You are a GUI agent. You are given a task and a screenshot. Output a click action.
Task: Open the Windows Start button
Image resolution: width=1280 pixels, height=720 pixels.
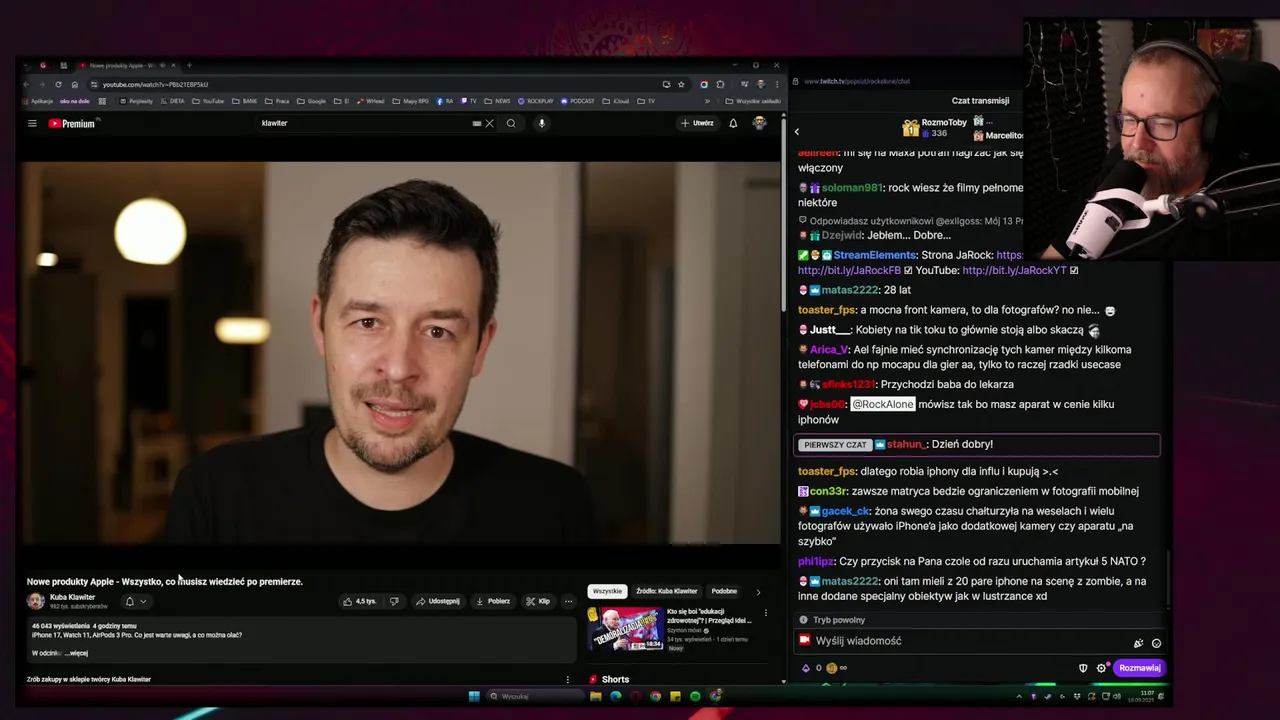tap(474, 696)
